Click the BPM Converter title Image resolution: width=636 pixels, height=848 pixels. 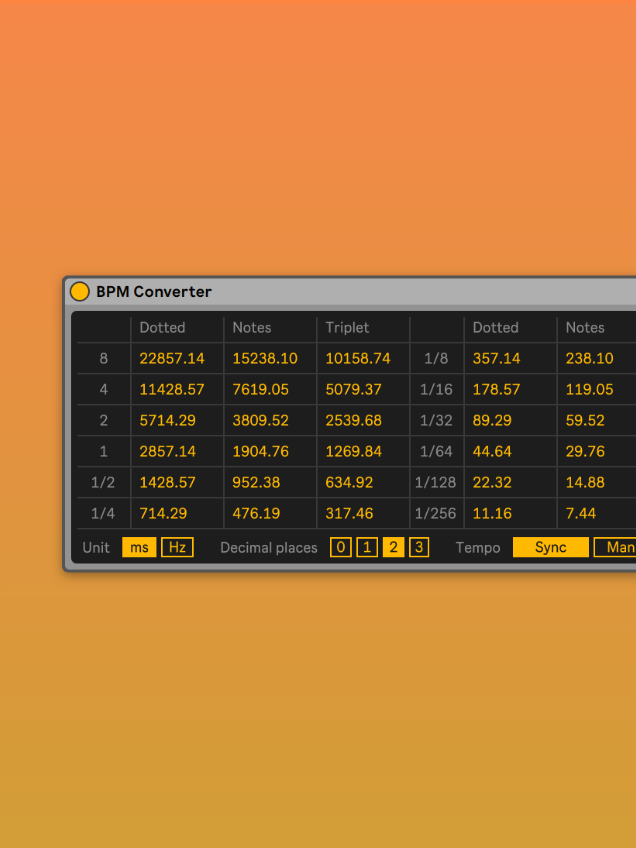[x=154, y=292]
